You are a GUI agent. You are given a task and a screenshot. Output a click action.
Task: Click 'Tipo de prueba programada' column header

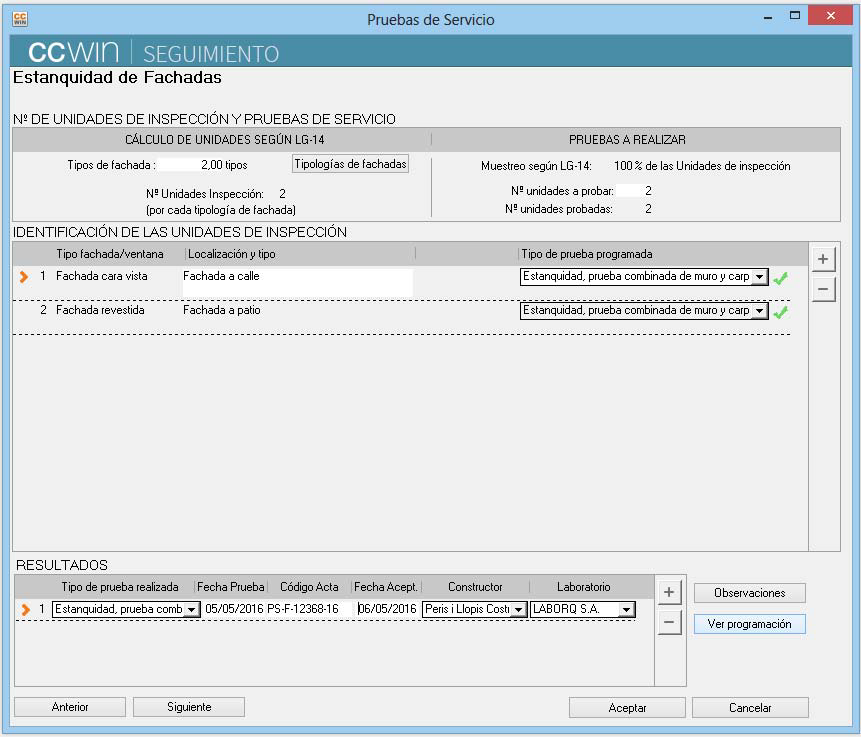[x=586, y=254]
